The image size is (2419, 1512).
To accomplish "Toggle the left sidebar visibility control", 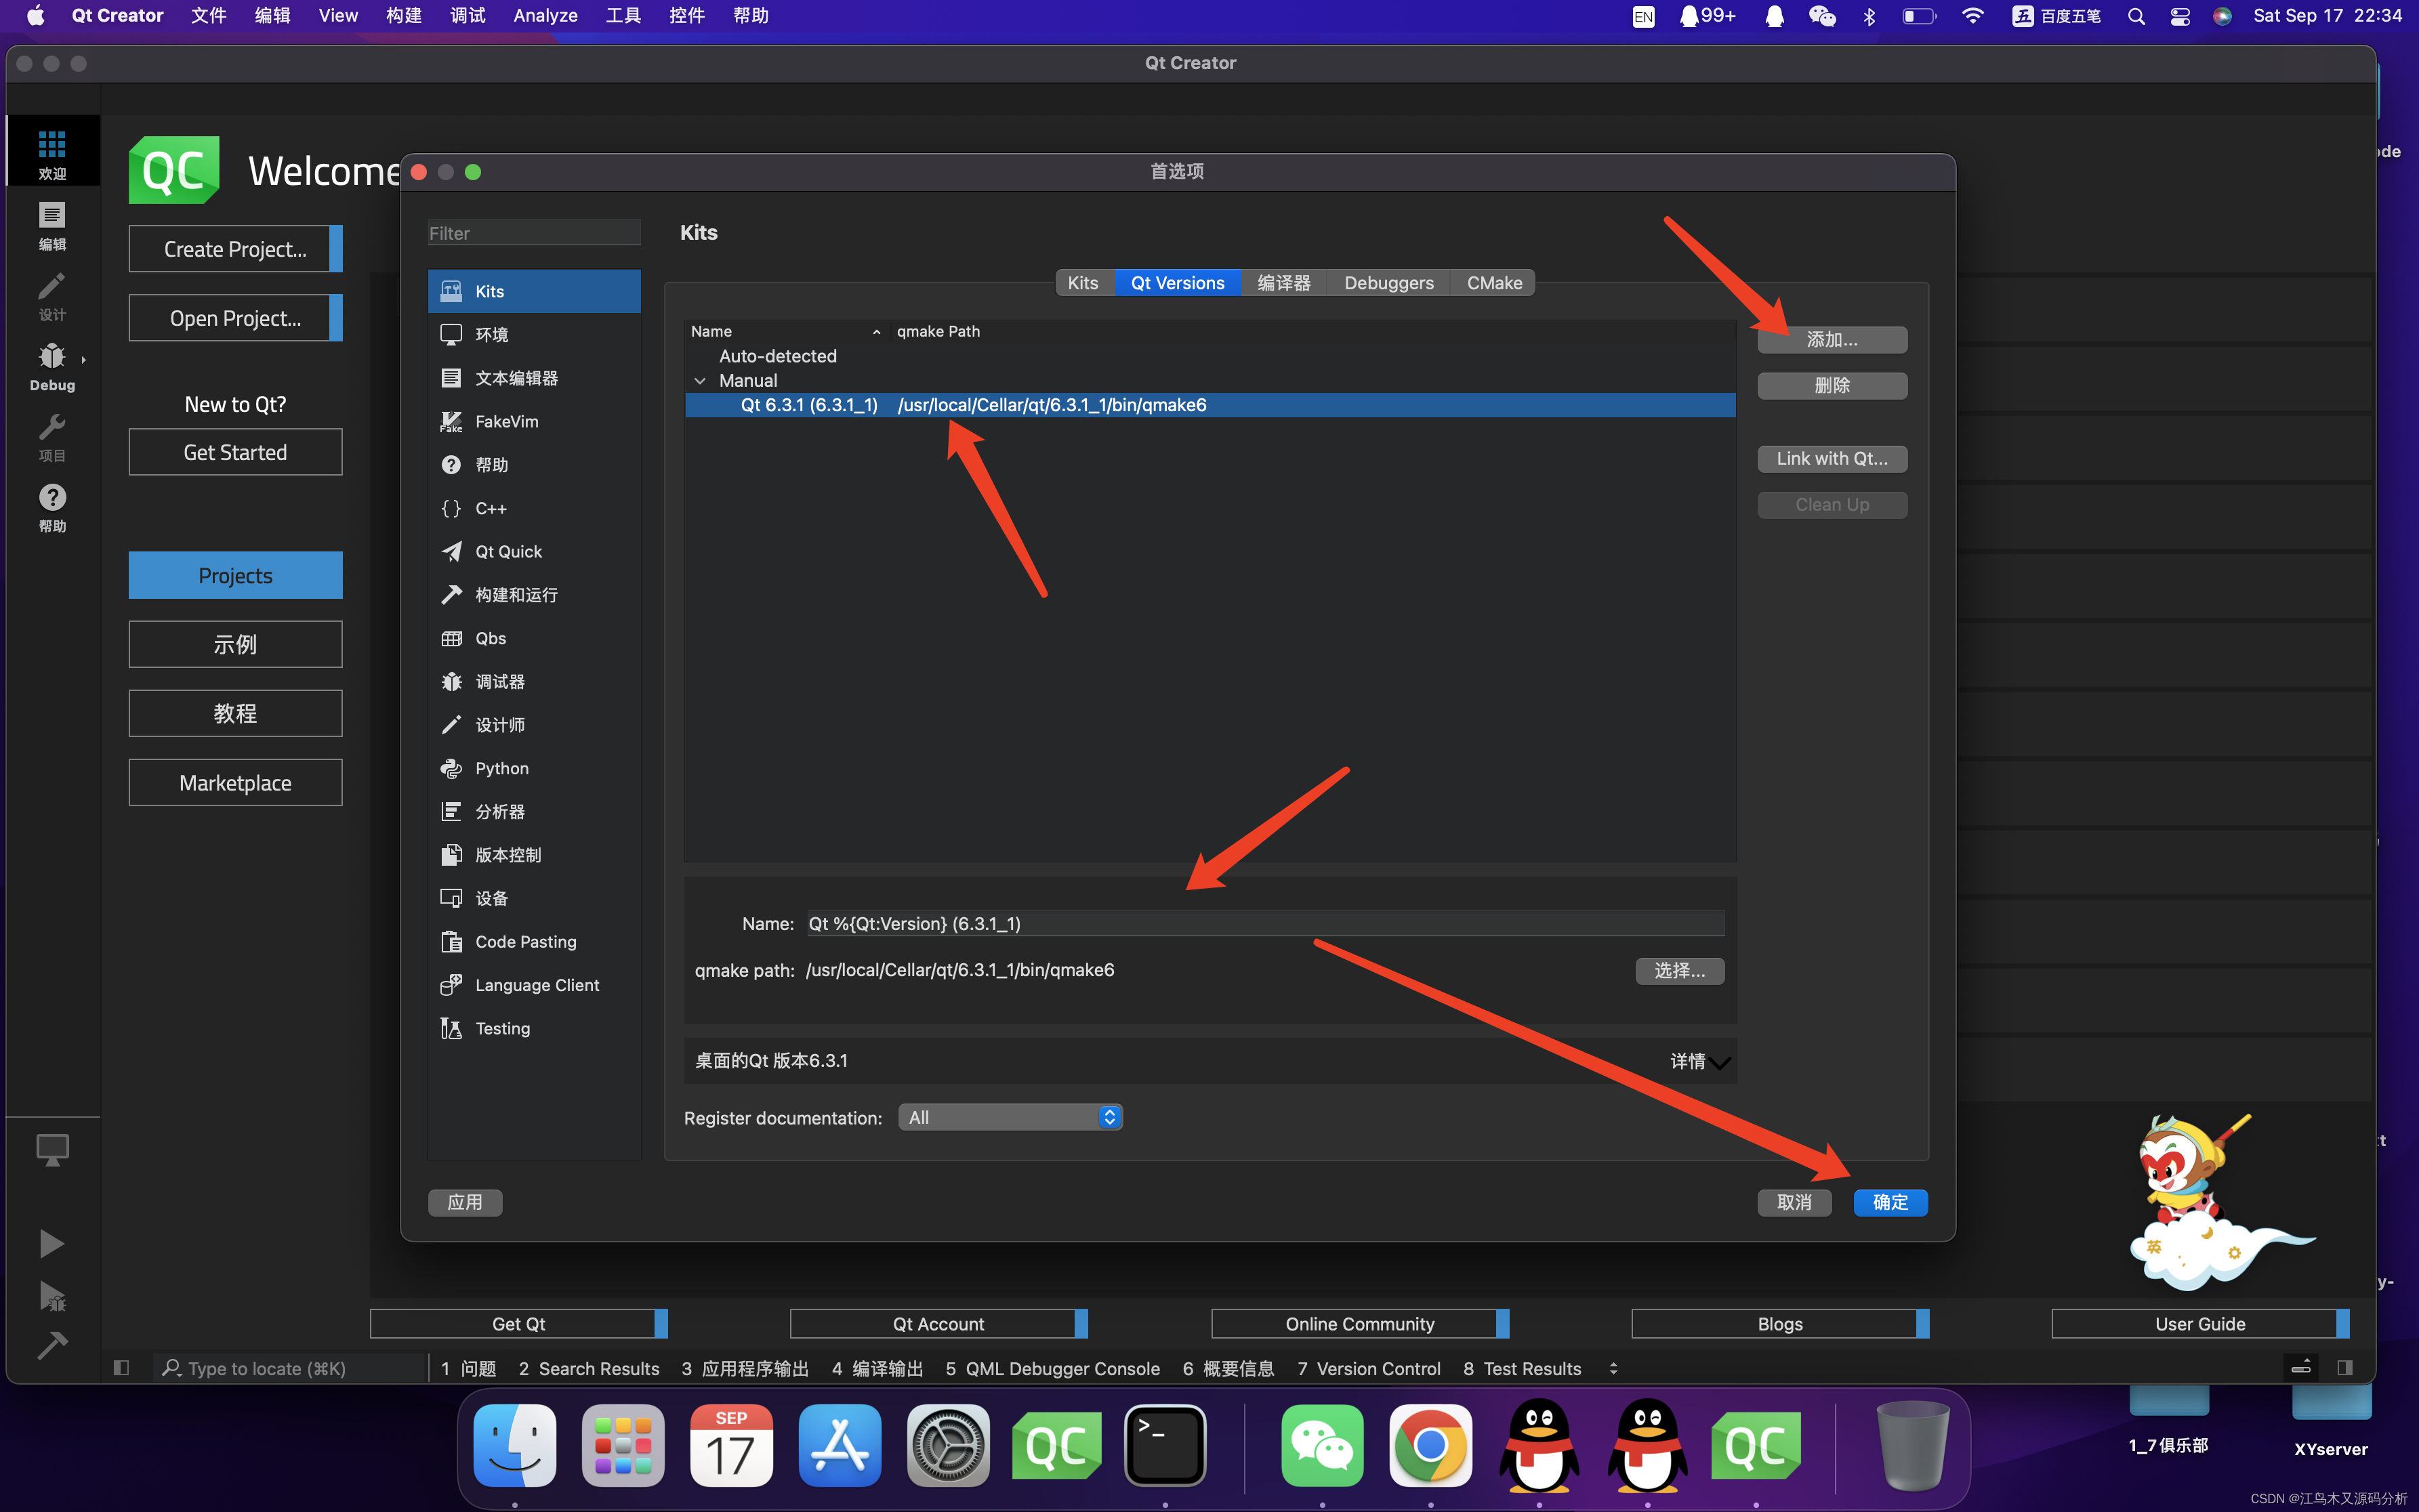I will (121, 1367).
